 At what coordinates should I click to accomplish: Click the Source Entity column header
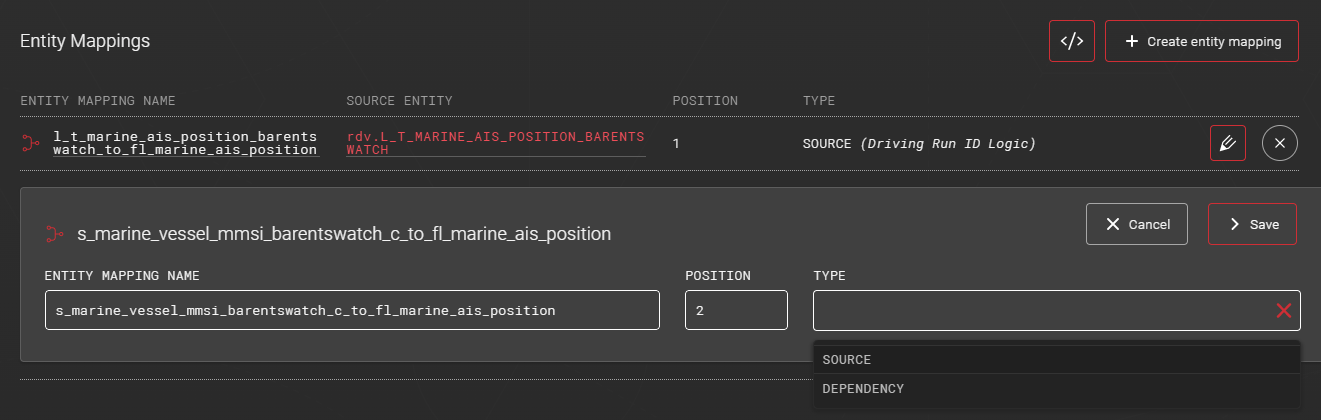click(x=399, y=101)
